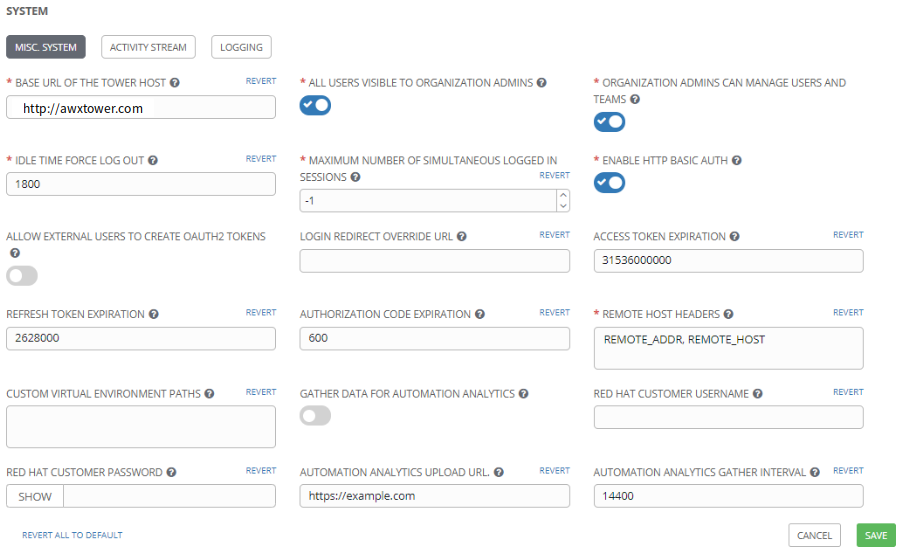Focus the Custom Virtual Environment Paths text area

(x=141, y=427)
